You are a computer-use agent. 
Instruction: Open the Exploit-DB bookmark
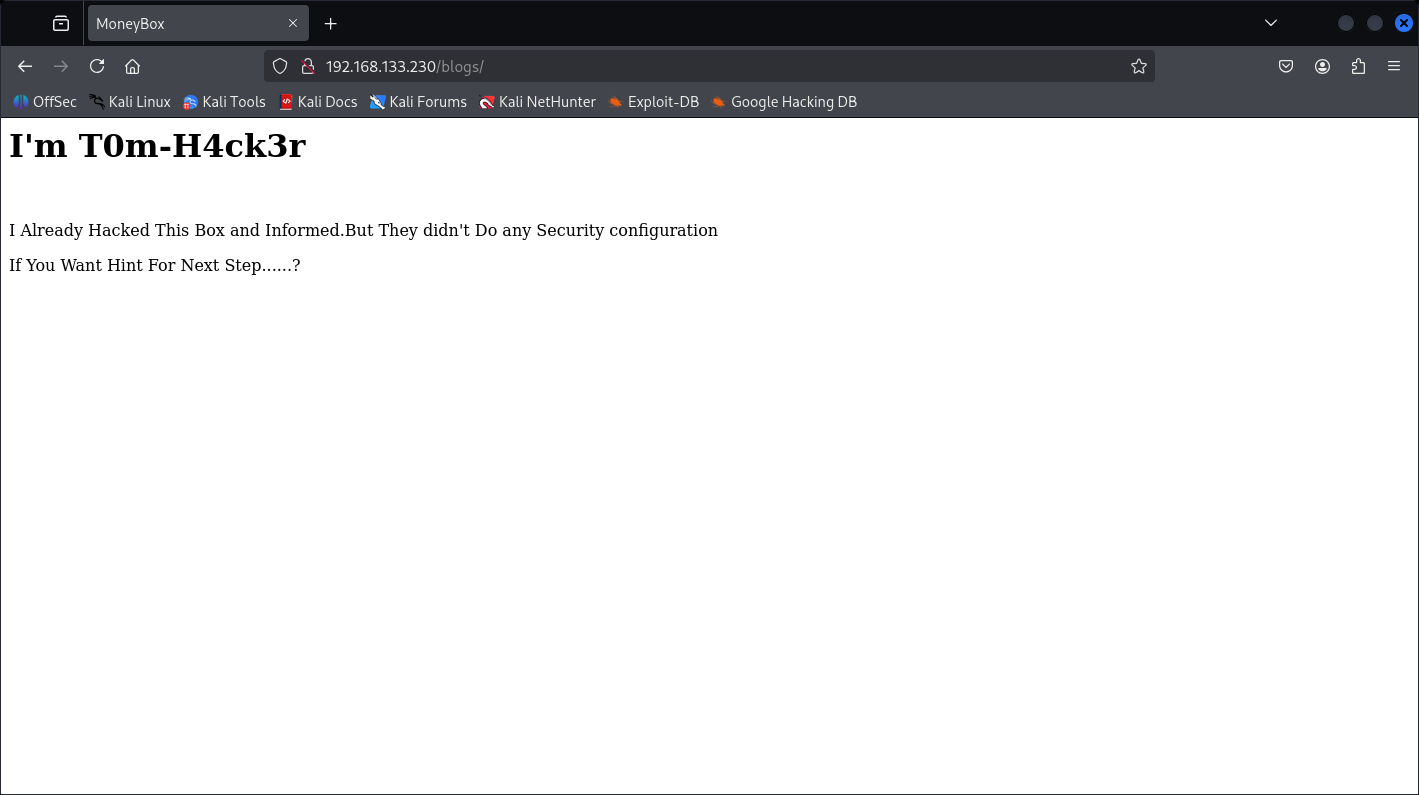coord(653,102)
